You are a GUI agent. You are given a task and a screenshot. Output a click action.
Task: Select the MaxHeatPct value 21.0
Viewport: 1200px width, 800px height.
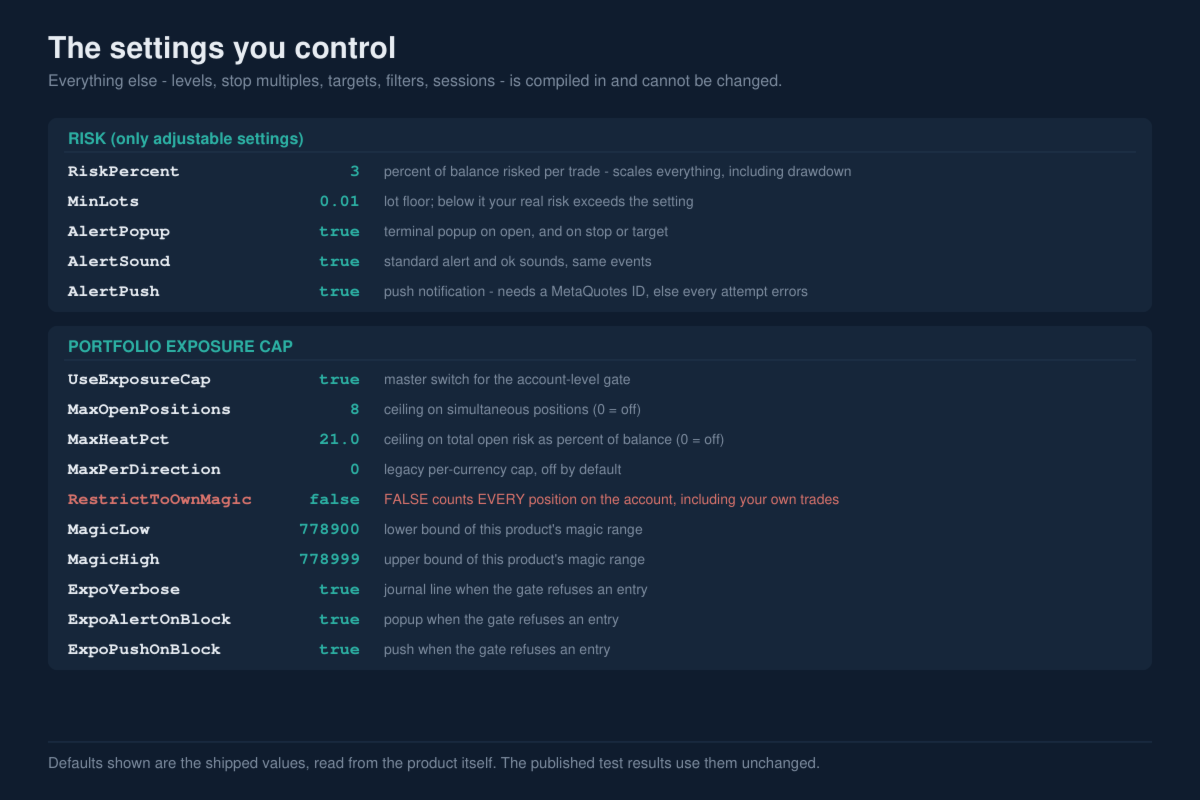coord(339,439)
